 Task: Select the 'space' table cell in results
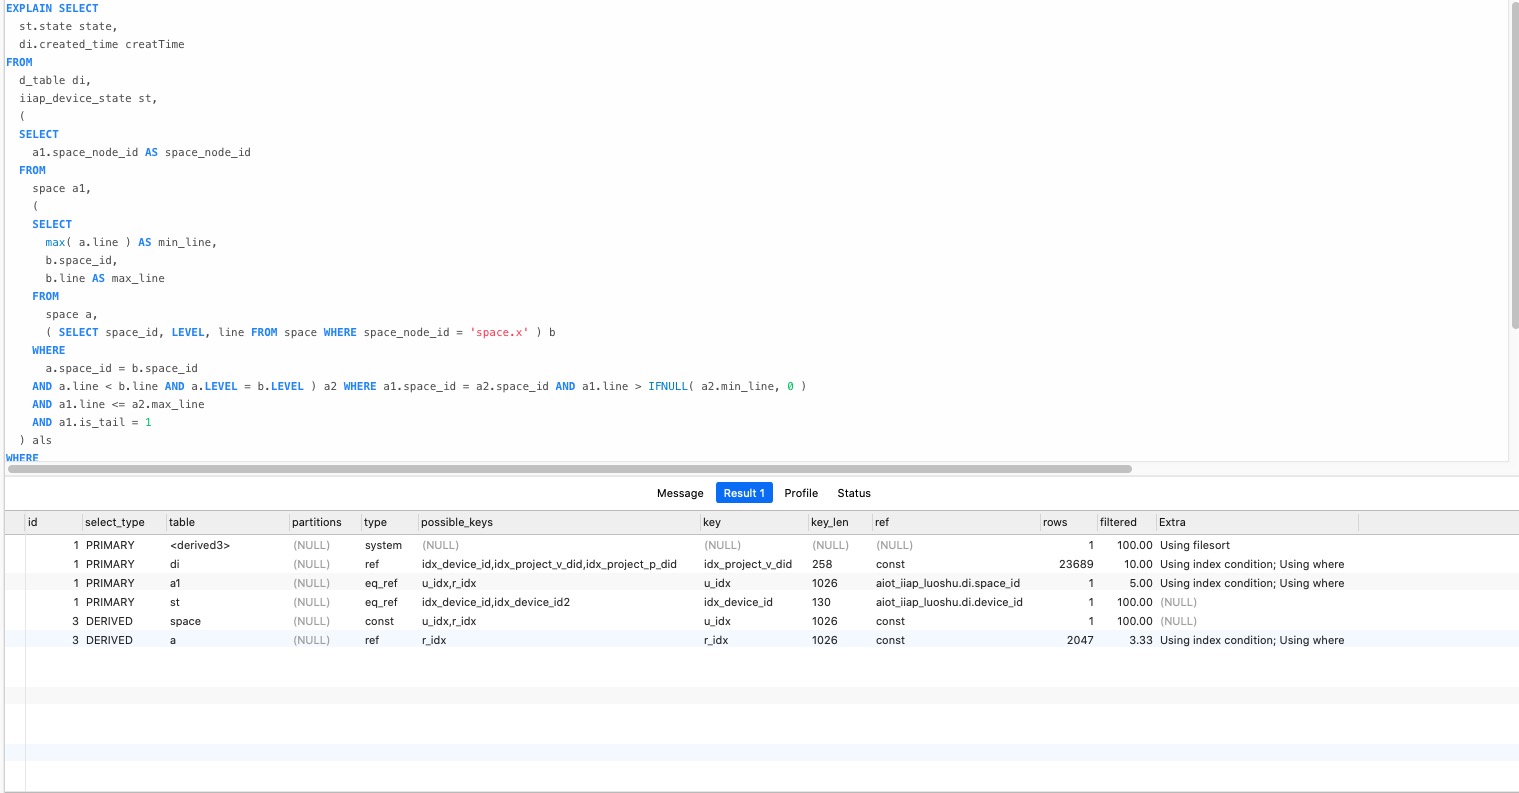click(x=185, y=621)
